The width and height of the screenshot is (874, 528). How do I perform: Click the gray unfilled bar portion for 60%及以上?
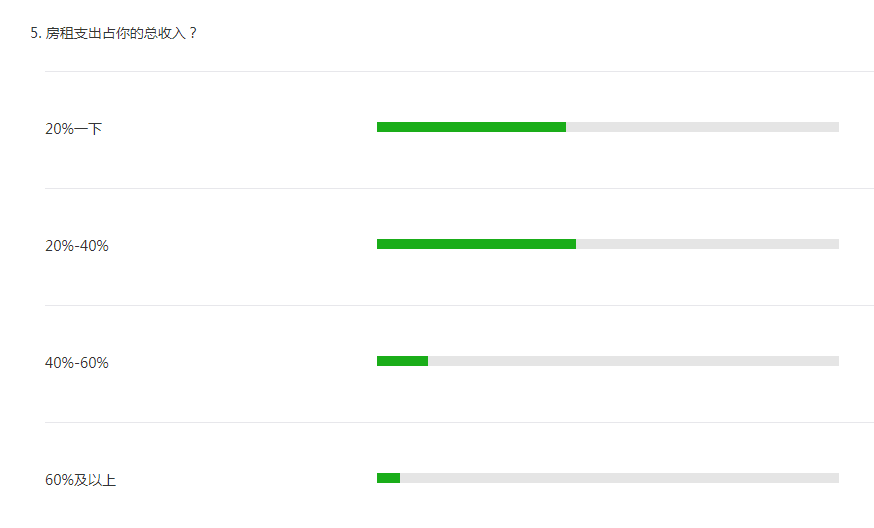tap(619, 478)
